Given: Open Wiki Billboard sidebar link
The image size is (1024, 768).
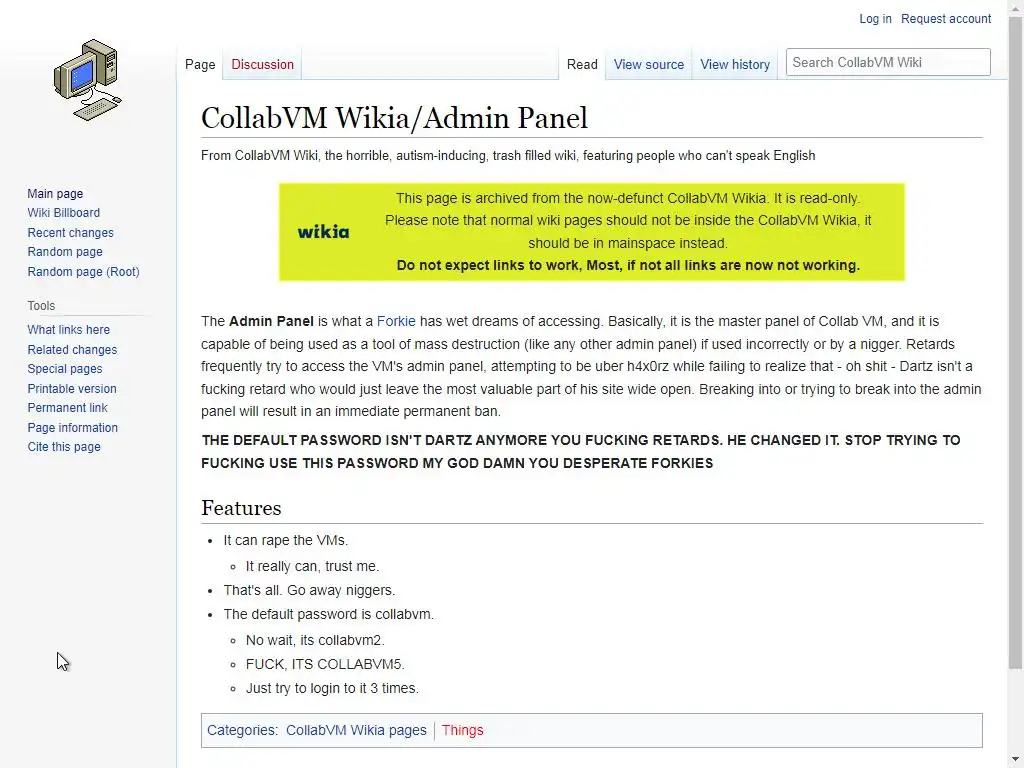Looking at the screenshot, I should 63,213.
